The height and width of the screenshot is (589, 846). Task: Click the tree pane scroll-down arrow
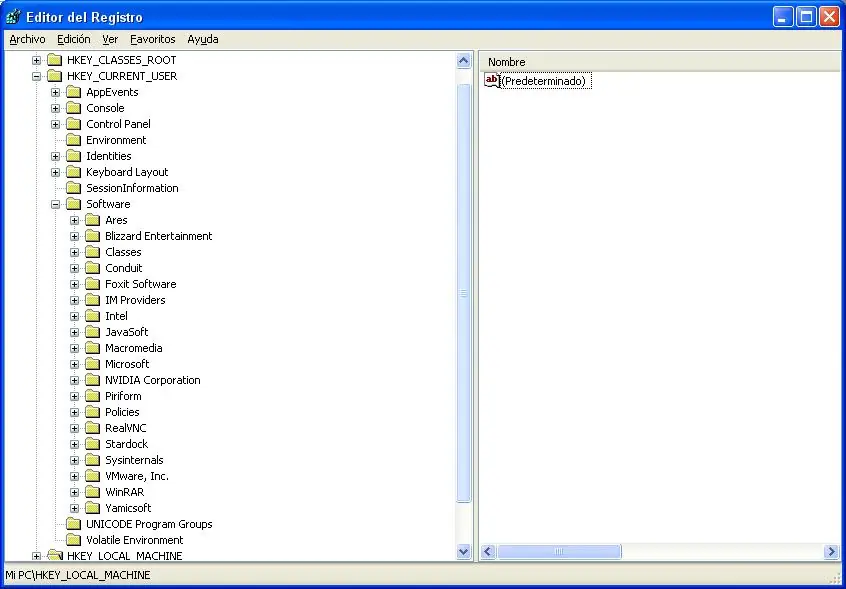click(463, 552)
